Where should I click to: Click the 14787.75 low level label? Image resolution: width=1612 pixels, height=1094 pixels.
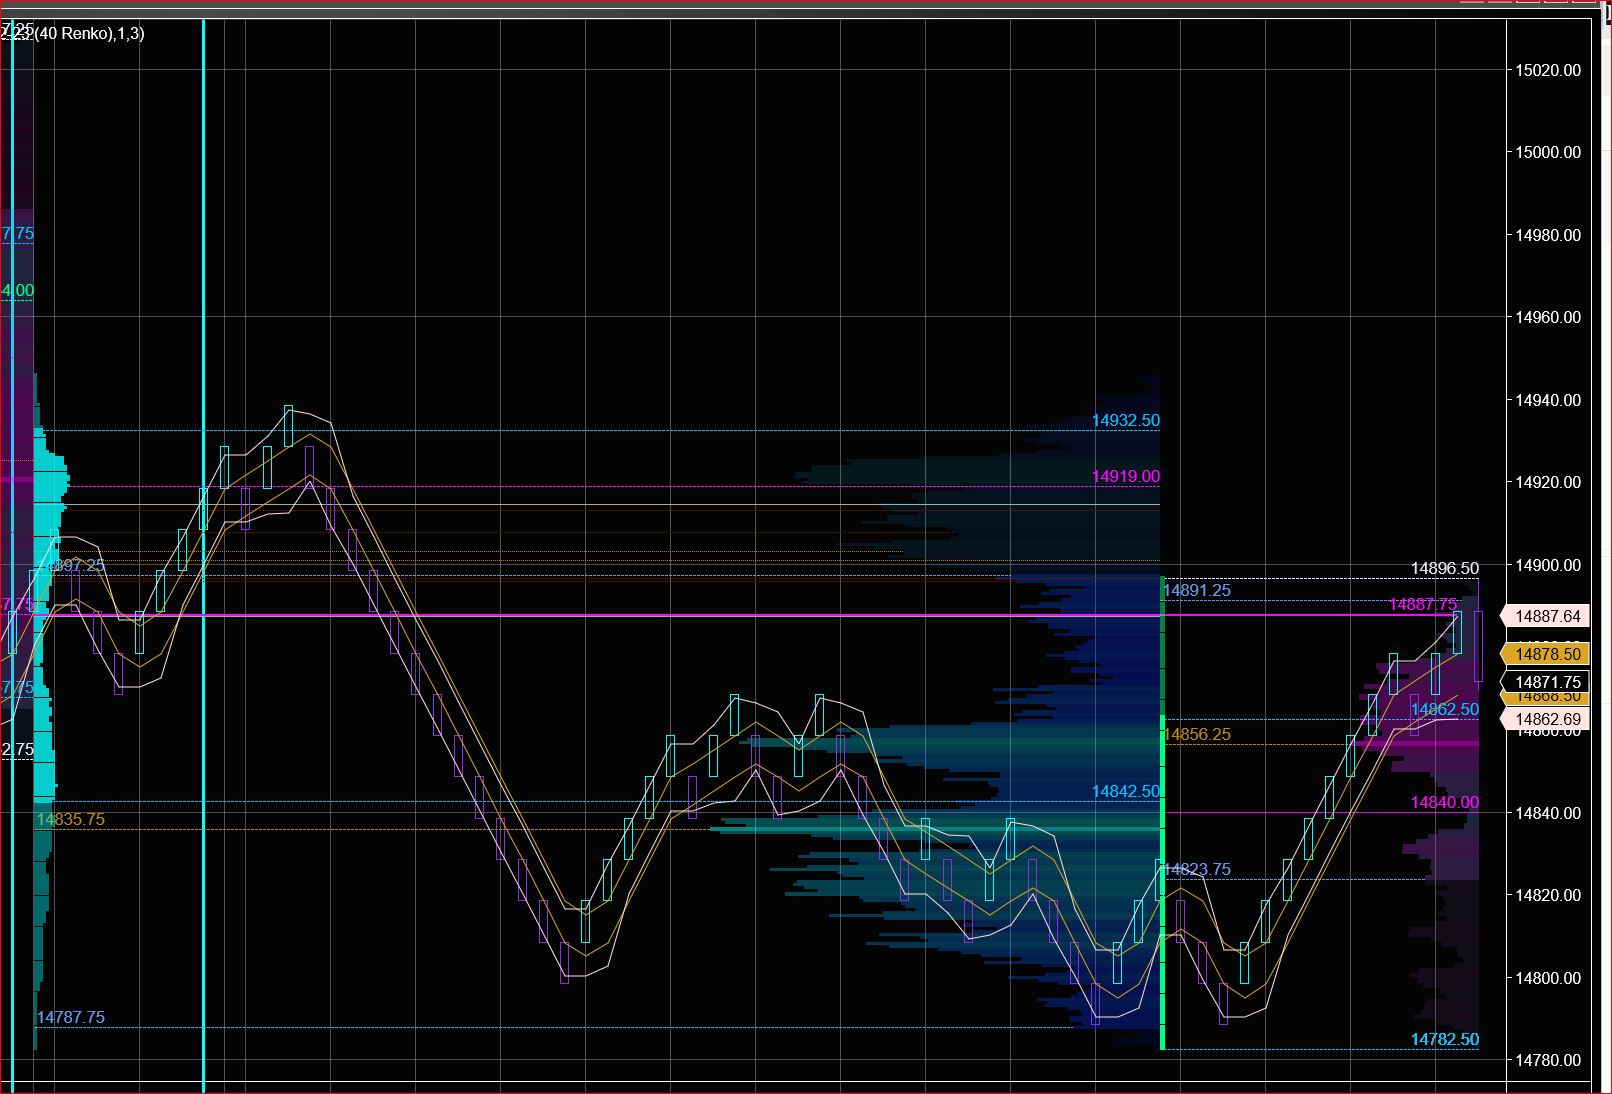coord(70,1017)
